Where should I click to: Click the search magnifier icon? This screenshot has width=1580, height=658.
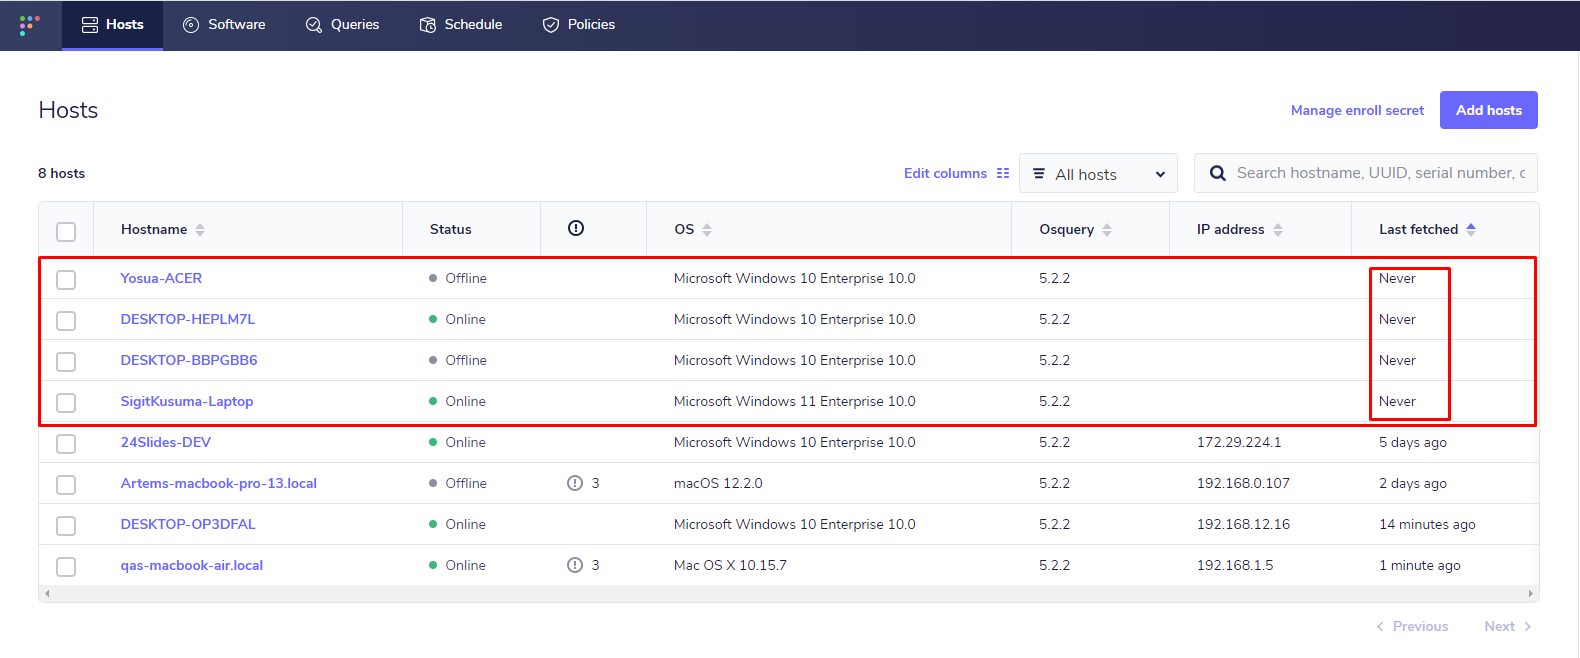1218,173
